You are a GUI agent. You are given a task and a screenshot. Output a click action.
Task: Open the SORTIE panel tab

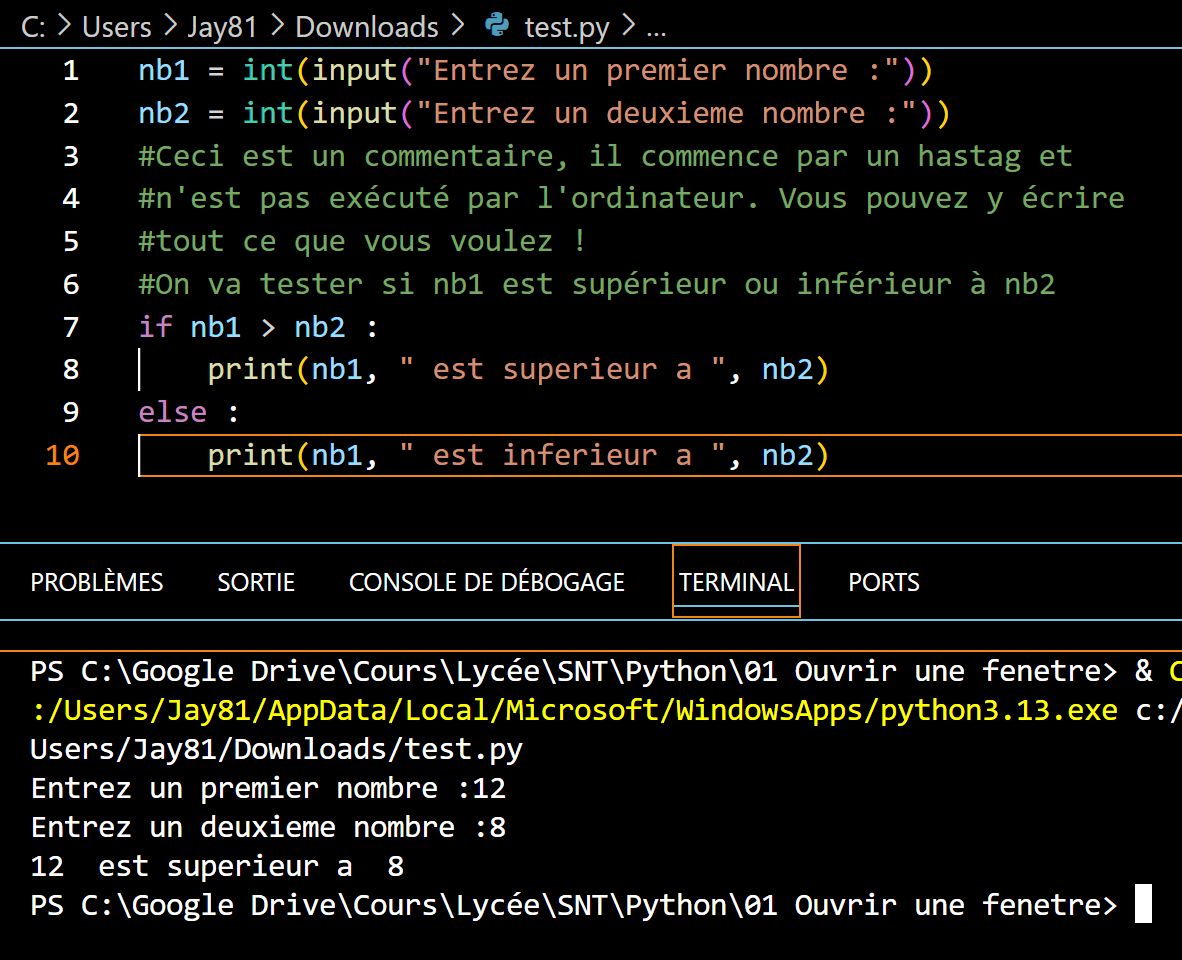(256, 582)
